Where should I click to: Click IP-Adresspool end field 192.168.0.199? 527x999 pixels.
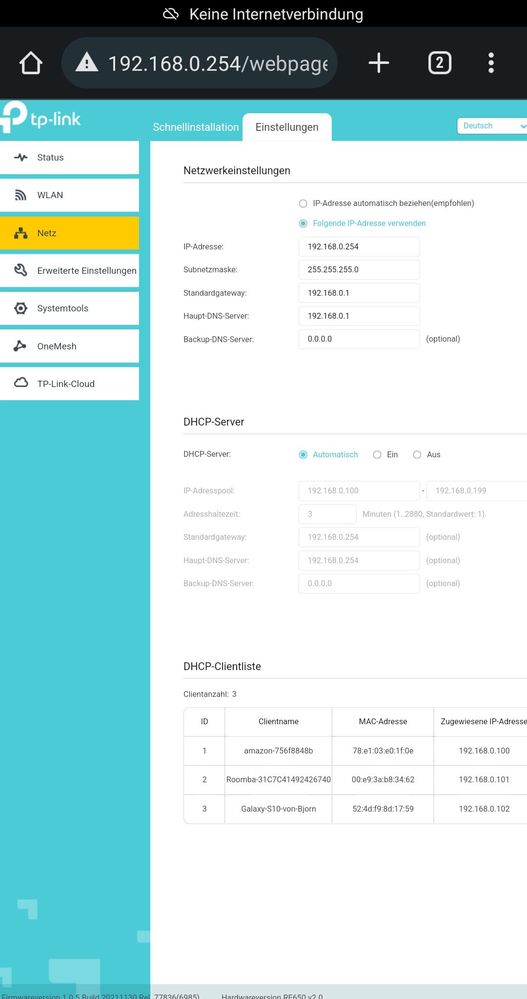[477, 491]
